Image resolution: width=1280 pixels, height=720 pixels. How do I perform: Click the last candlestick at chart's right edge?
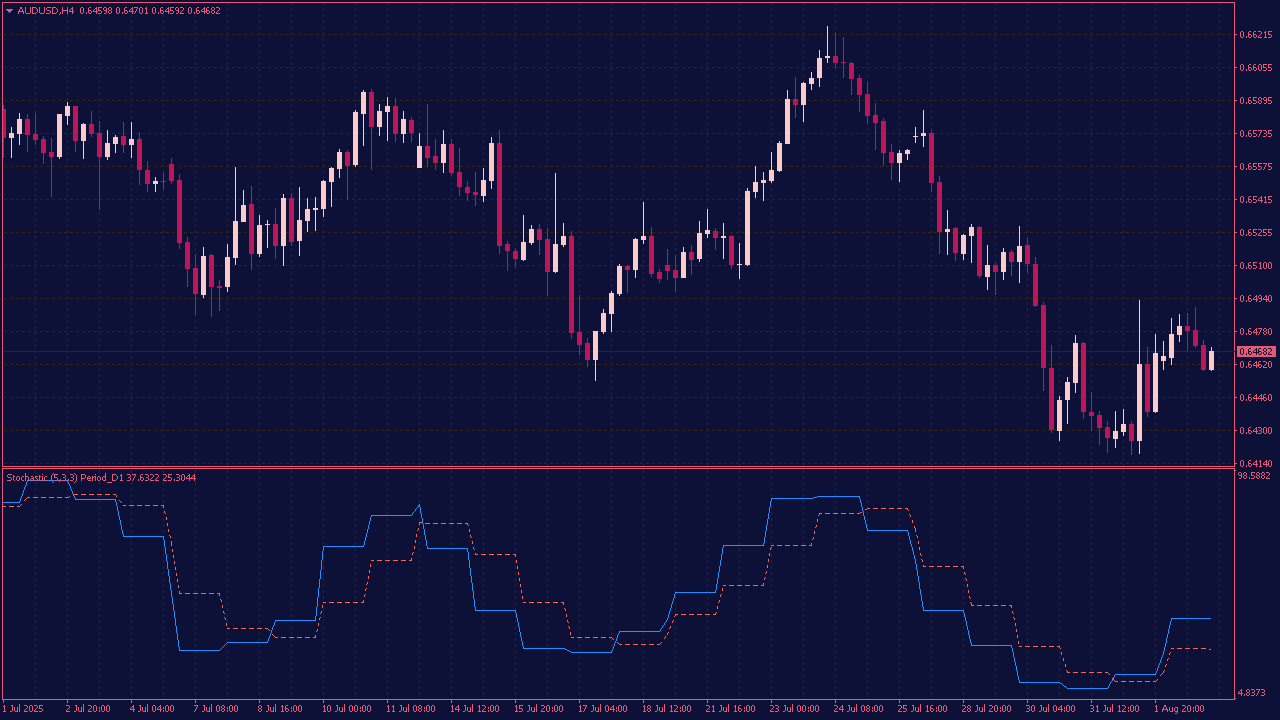pos(1211,360)
